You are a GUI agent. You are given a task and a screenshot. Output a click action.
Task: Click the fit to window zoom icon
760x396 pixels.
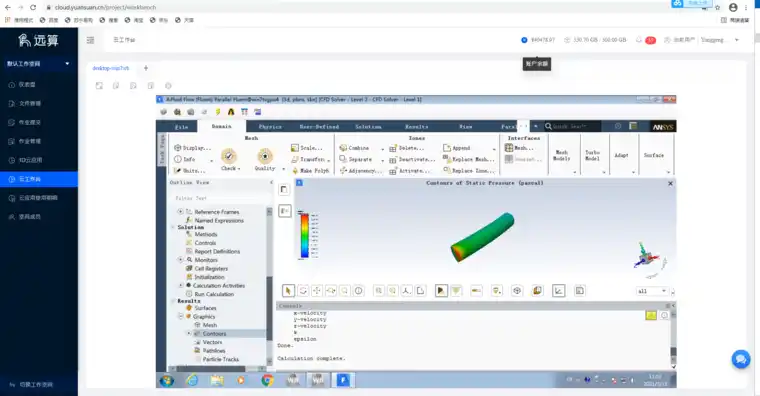(379, 291)
